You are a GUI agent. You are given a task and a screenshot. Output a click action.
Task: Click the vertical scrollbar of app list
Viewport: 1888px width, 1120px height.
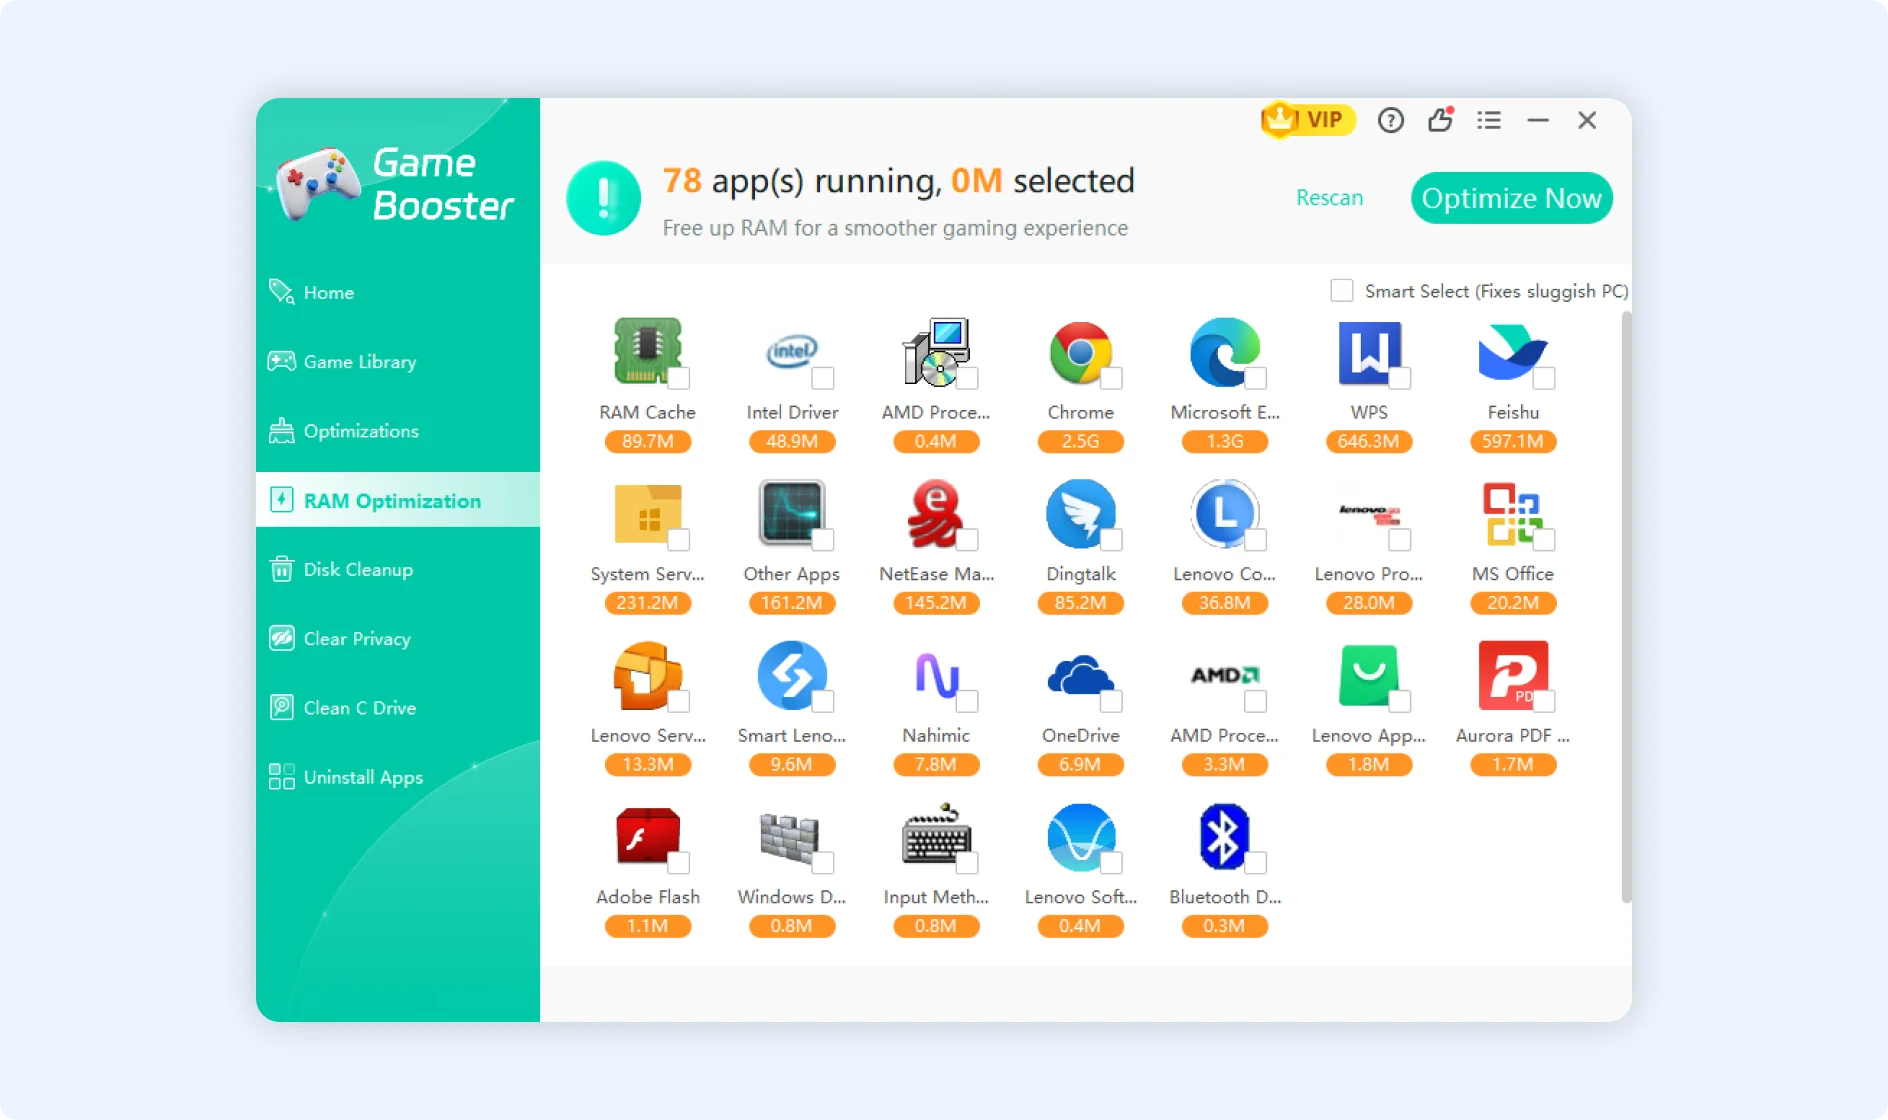point(1626,606)
